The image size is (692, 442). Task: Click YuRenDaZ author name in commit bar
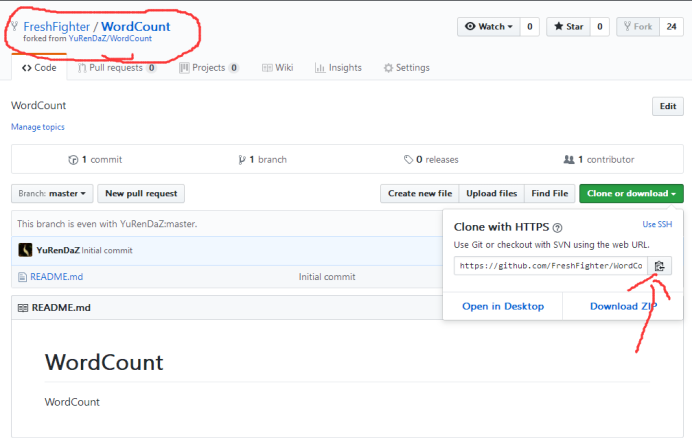coord(58,251)
